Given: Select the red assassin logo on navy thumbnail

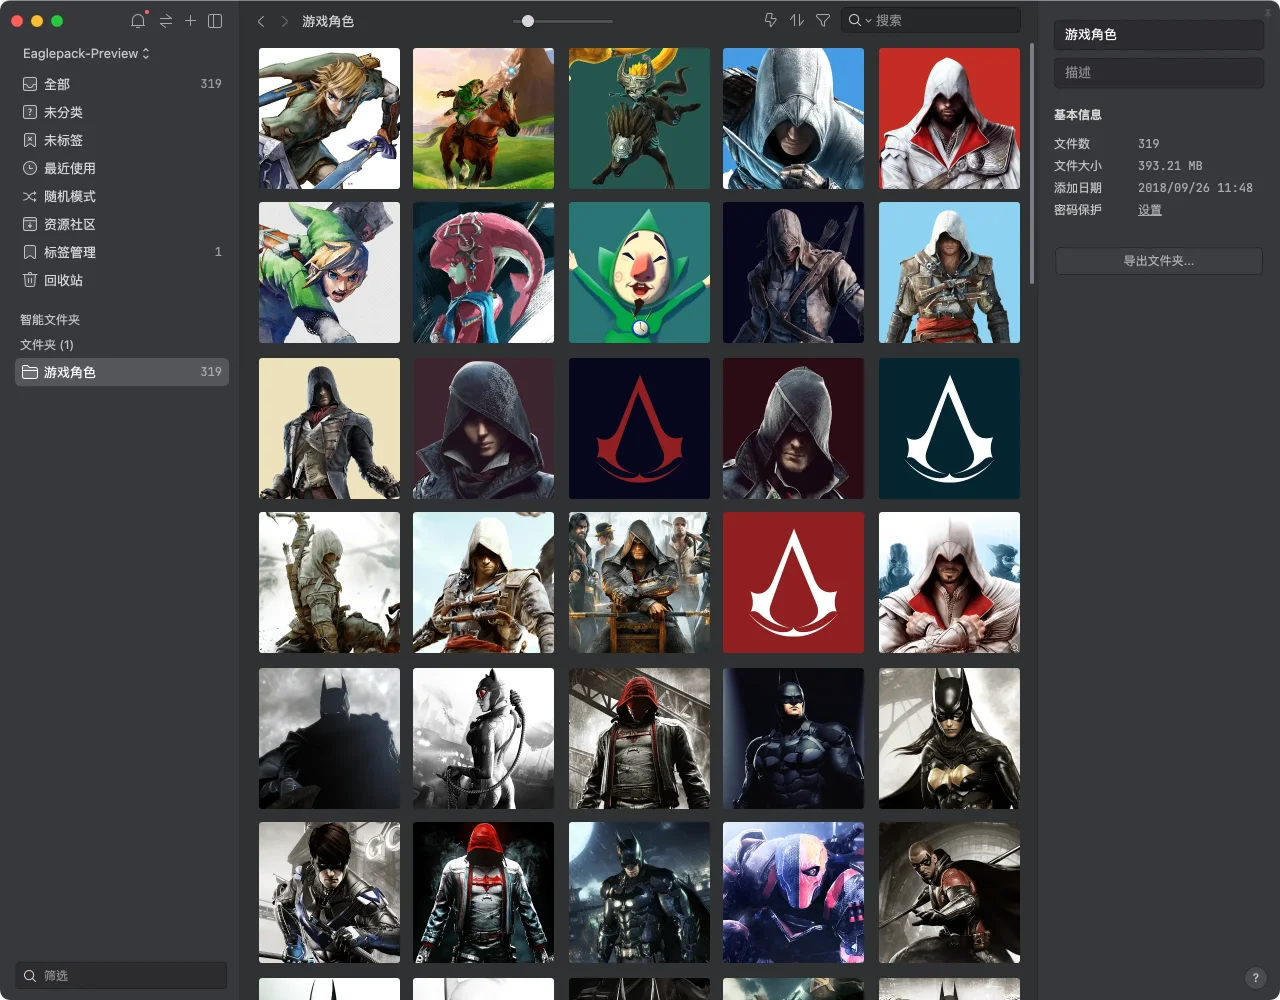Looking at the screenshot, I should (639, 428).
